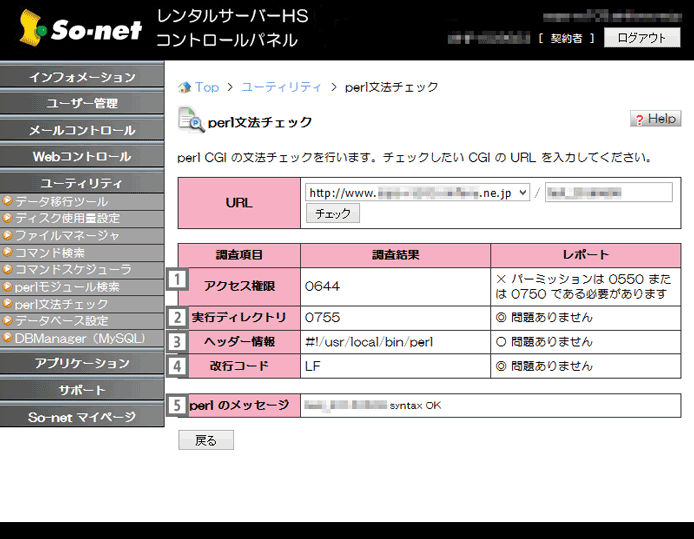Screen dimensions: 694x539
Task: Click the アクセス権限 row label
Action: (239, 286)
